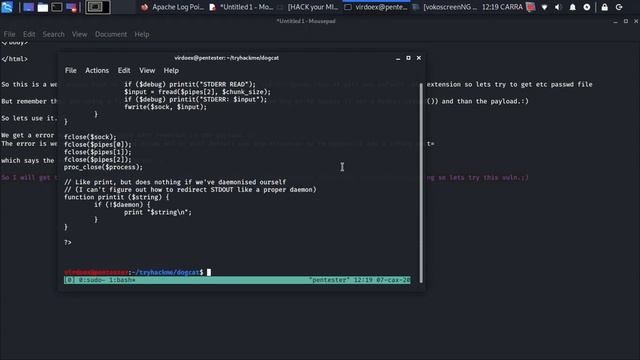Click 'fwrite($sock, $input);' line
Screen dimensions: 640x360
pyautogui.click(x=166, y=107)
